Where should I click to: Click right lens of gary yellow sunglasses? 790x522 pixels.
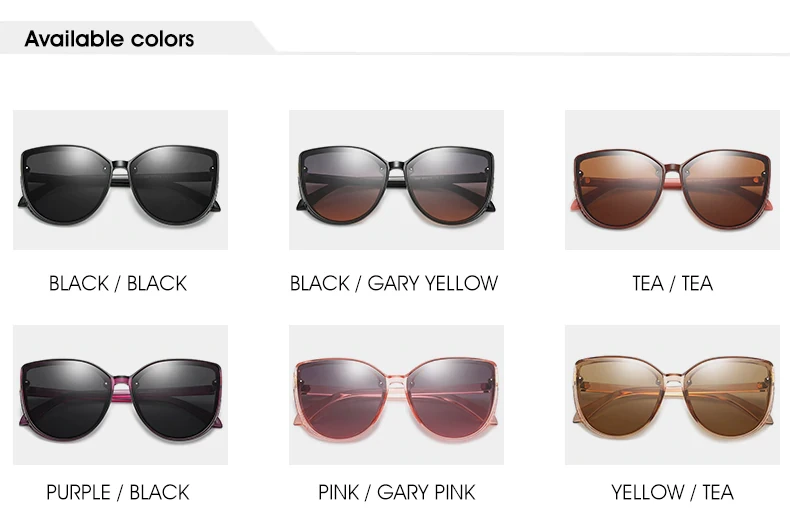[x=449, y=185]
